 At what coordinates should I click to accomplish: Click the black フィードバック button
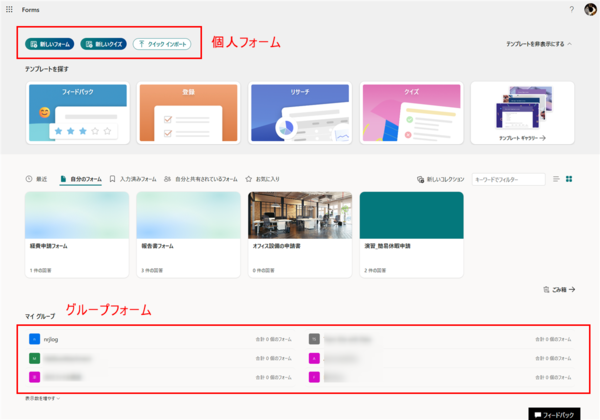(554, 414)
